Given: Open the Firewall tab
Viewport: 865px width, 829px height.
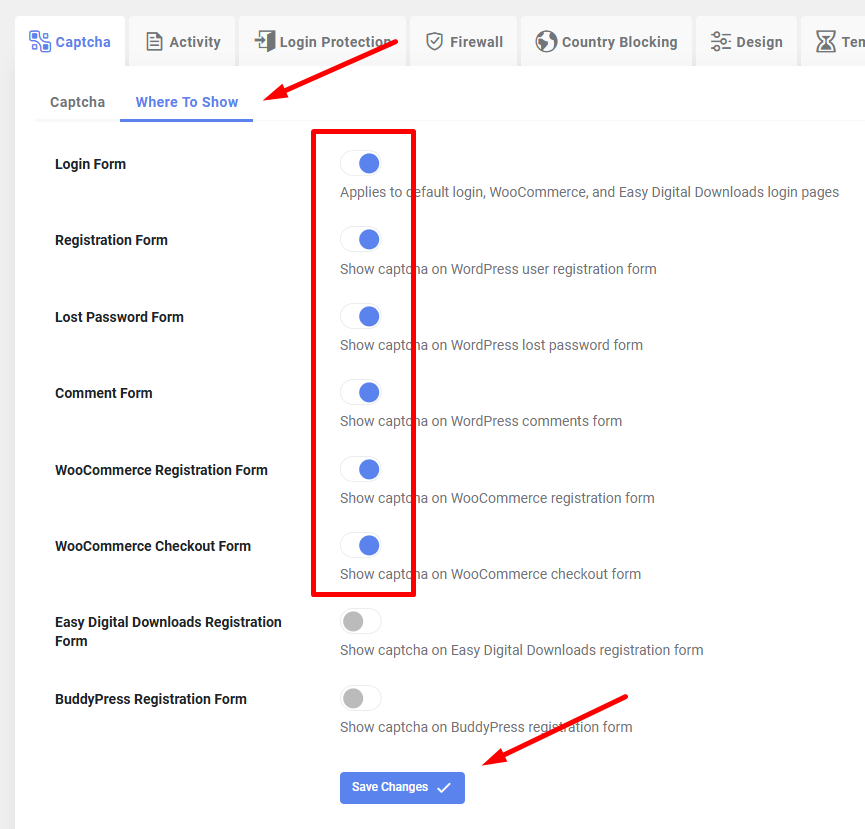Looking at the screenshot, I should click(x=464, y=42).
